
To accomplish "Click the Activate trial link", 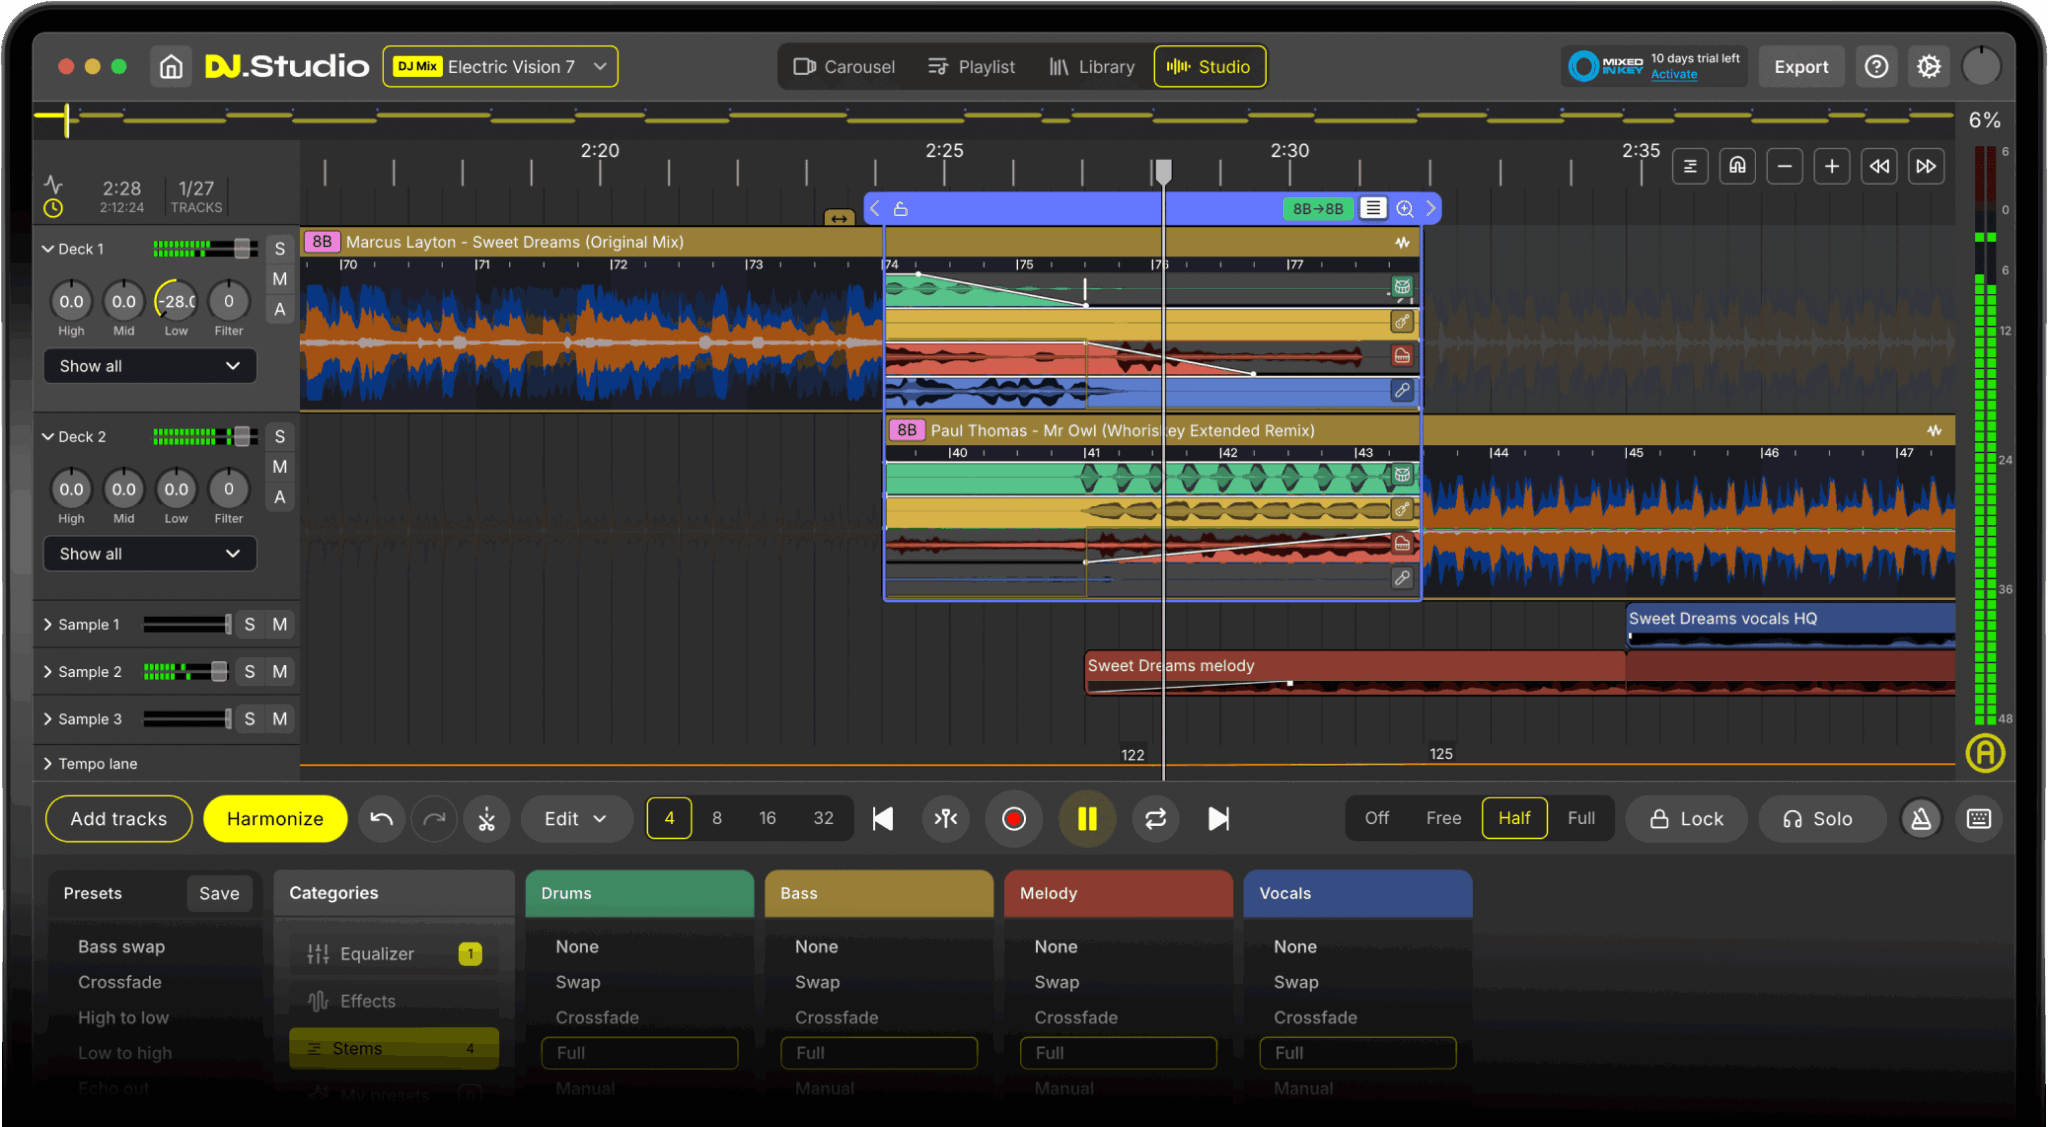I will coord(1673,75).
